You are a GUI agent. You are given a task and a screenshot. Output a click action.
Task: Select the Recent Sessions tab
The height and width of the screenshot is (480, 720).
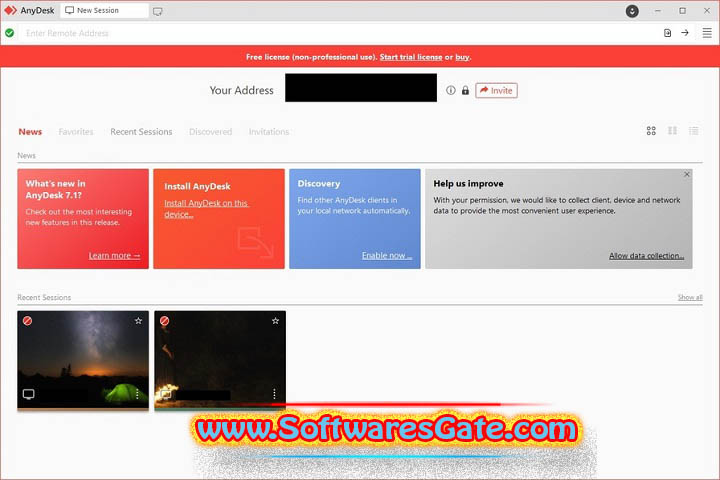[x=141, y=132]
